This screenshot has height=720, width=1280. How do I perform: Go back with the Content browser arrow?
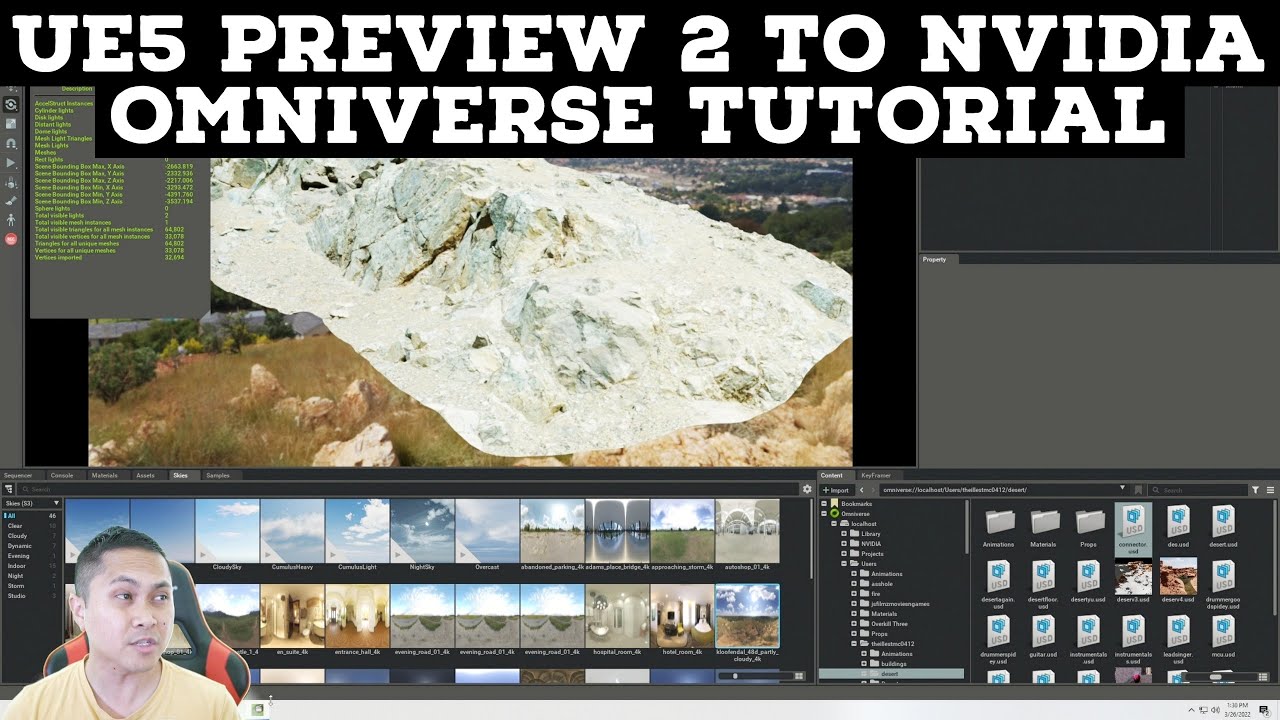click(x=862, y=490)
